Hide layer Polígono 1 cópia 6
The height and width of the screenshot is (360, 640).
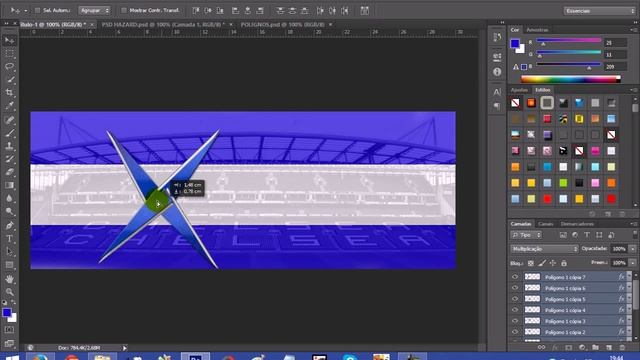(515, 288)
